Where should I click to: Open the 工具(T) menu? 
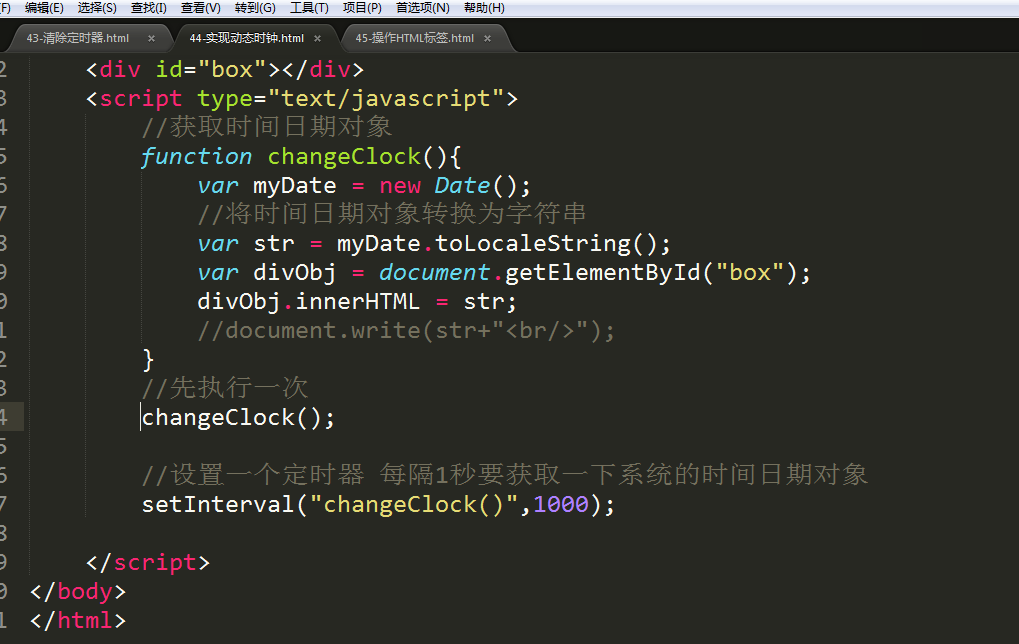[x=309, y=8]
